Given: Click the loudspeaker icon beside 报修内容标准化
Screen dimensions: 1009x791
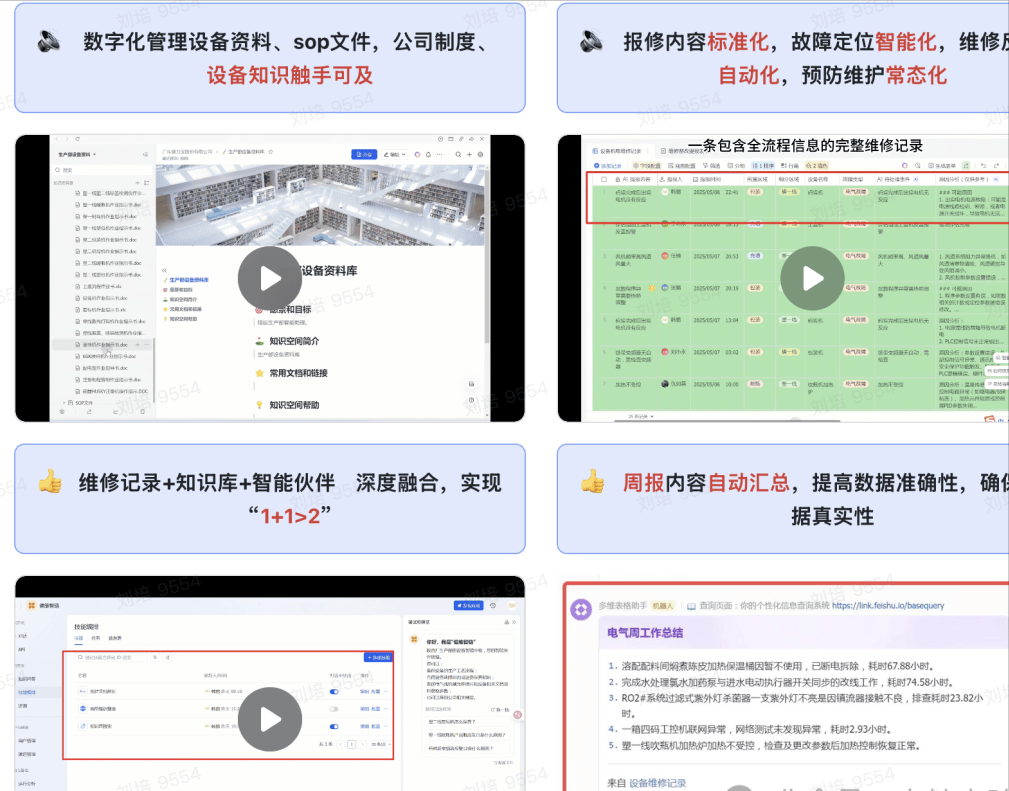Looking at the screenshot, I should [591, 42].
